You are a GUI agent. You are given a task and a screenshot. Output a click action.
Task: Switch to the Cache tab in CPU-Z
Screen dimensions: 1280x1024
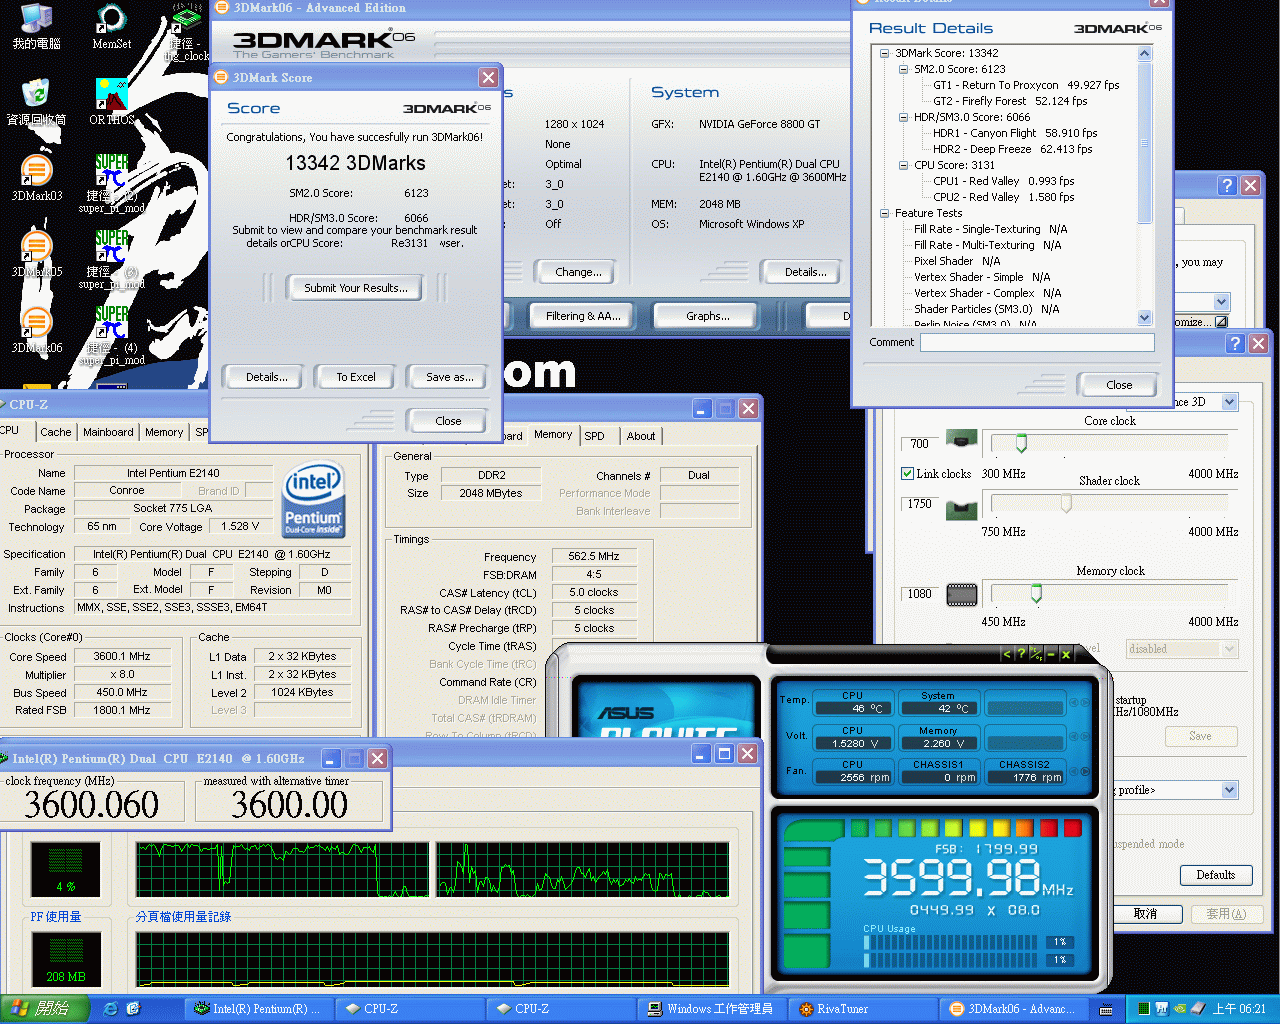[56, 432]
